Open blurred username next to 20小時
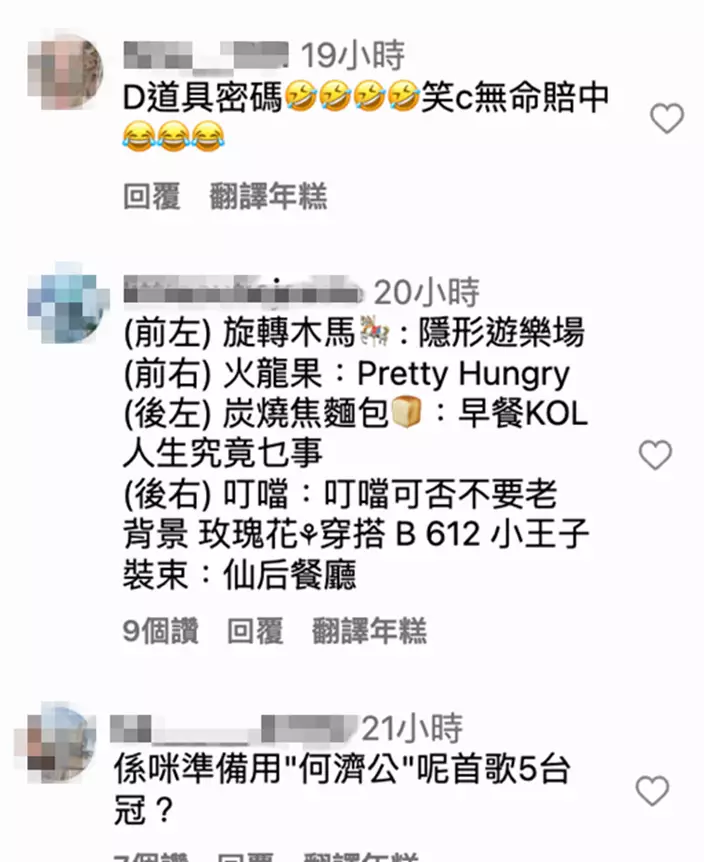704x862 pixels. pyautogui.click(x=242, y=290)
